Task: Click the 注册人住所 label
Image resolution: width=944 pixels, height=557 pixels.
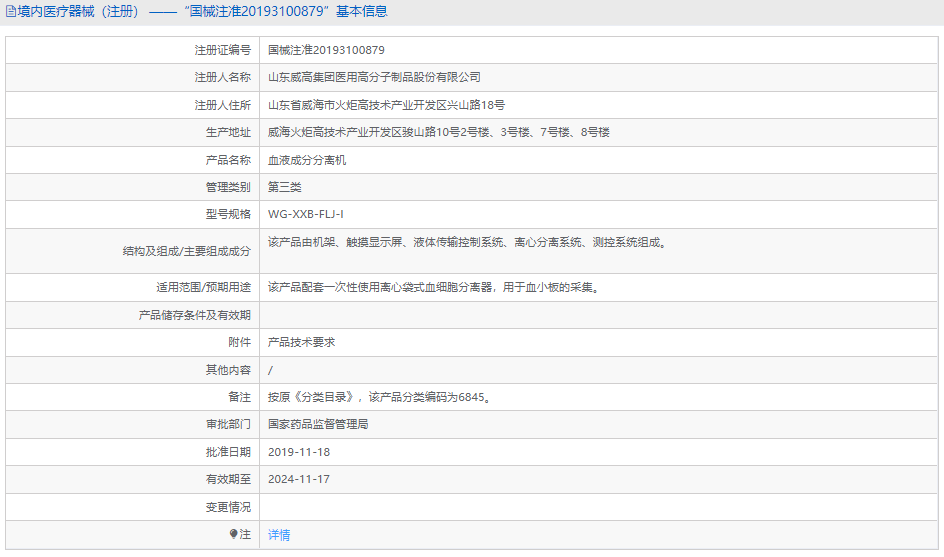Action: pyautogui.click(x=222, y=105)
